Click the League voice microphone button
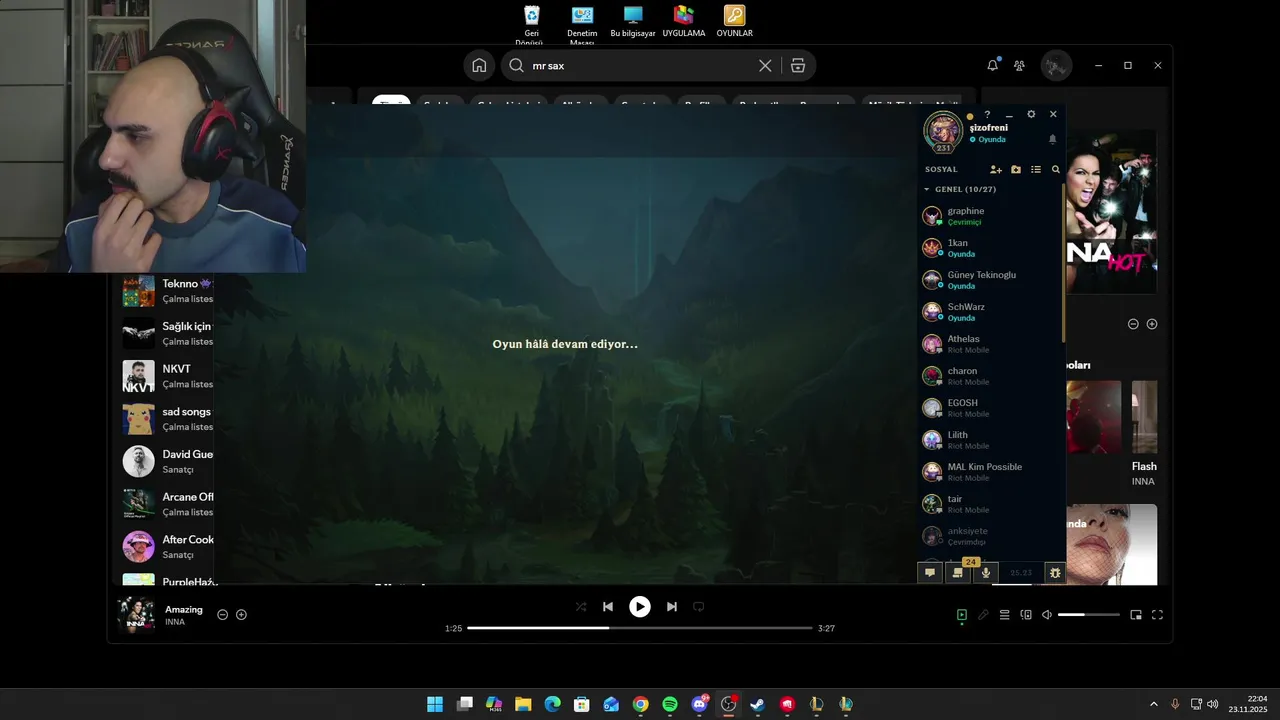Image resolution: width=1280 pixels, height=720 pixels. [x=986, y=573]
